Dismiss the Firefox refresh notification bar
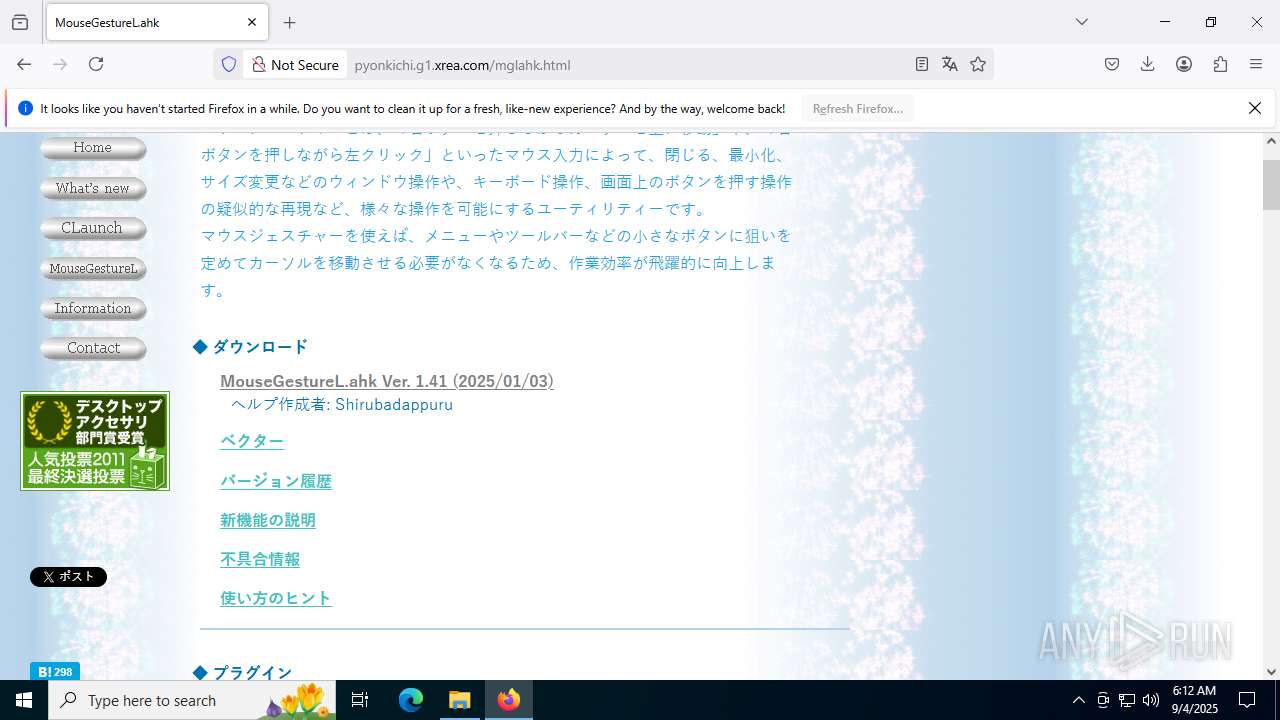This screenshot has height=720, width=1280. [1255, 108]
